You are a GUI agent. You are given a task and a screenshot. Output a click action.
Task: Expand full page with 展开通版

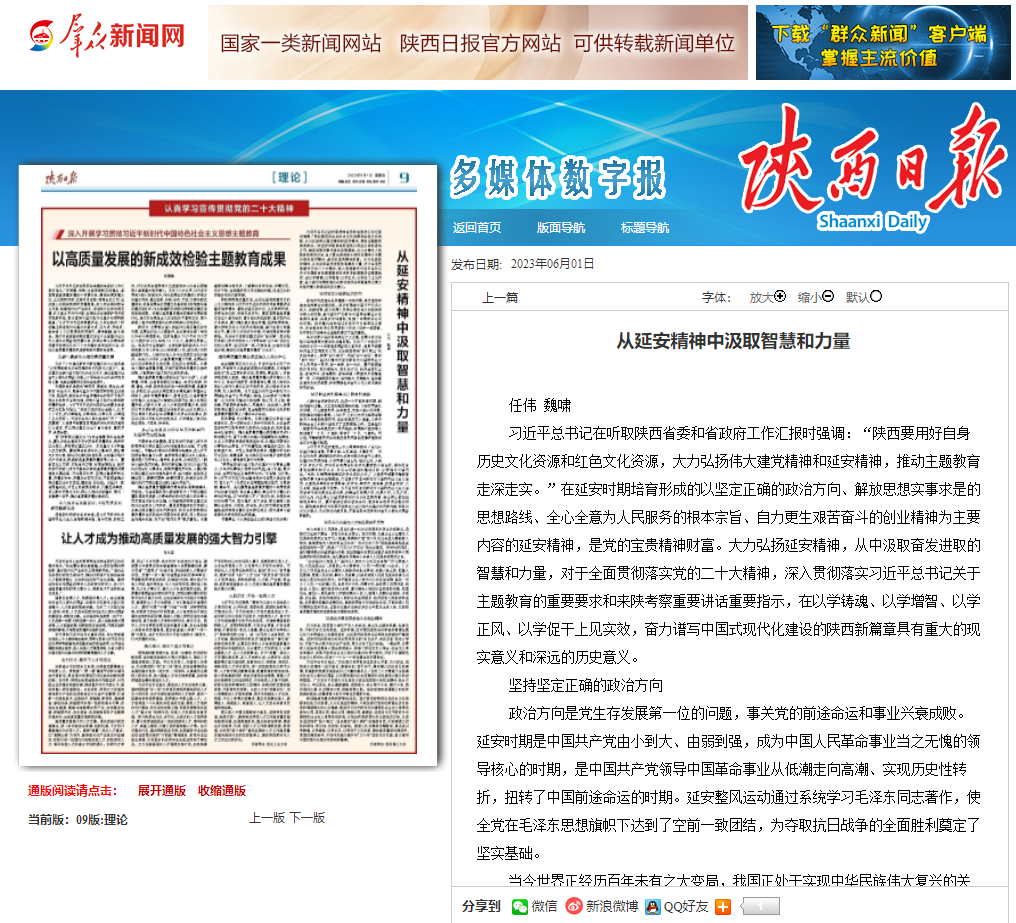point(161,791)
